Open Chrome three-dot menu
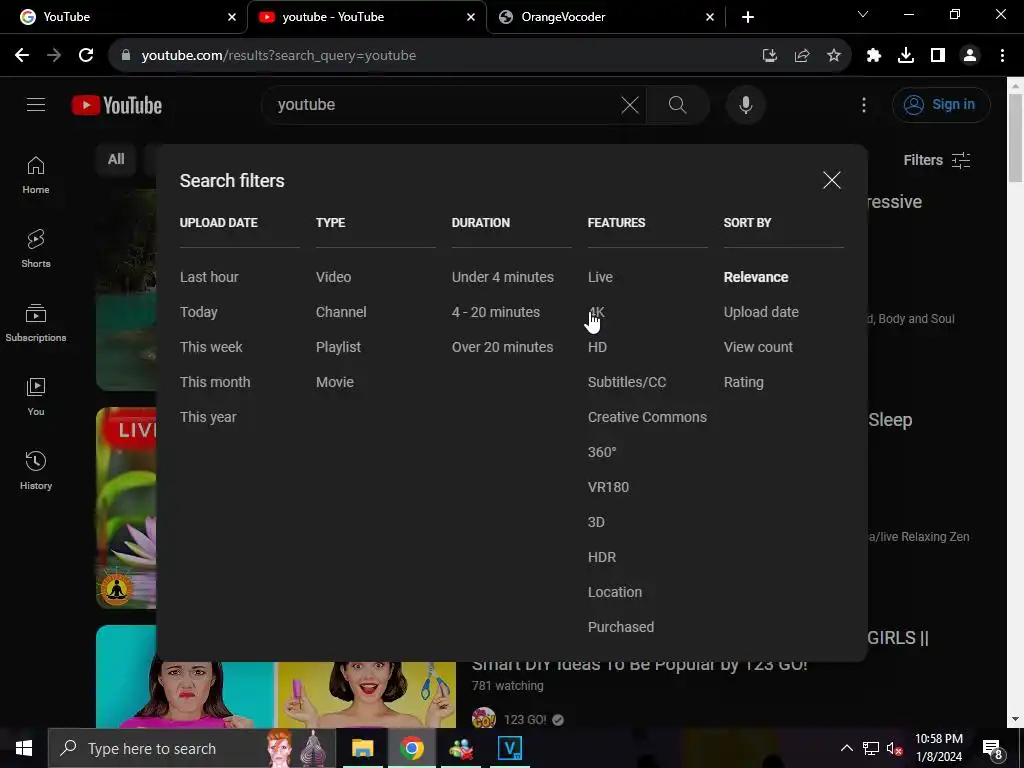Screen dimensions: 1024x768 1002,56
